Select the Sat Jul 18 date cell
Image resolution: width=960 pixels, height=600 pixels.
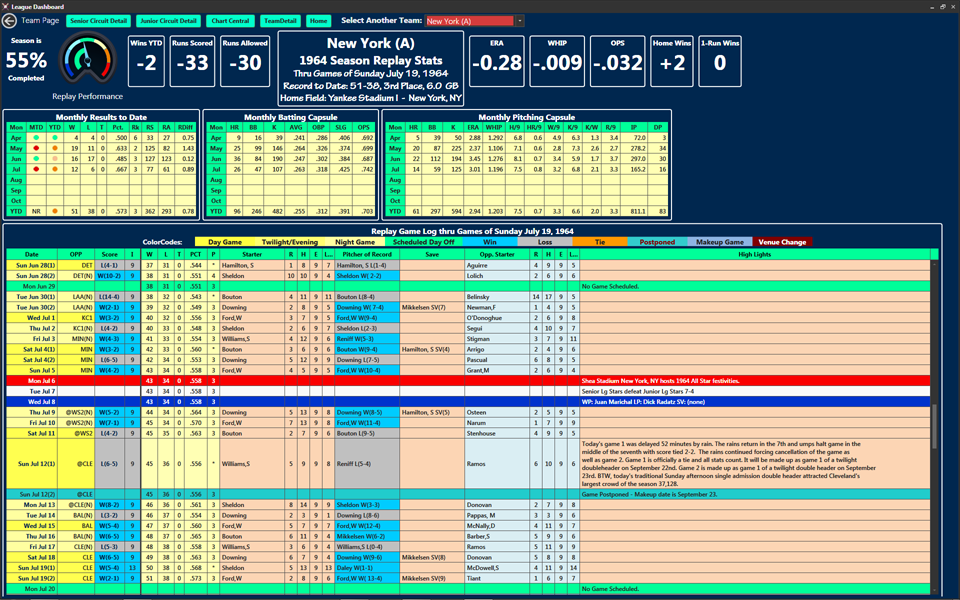pyautogui.click(x=32, y=557)
